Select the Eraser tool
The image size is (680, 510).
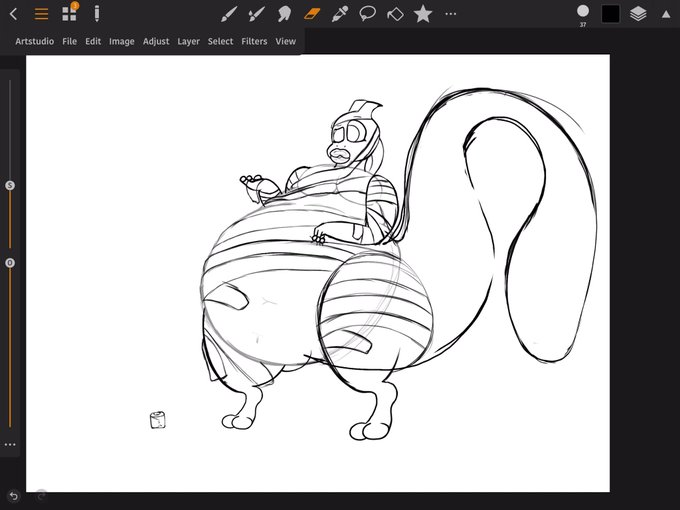point(312,14)
